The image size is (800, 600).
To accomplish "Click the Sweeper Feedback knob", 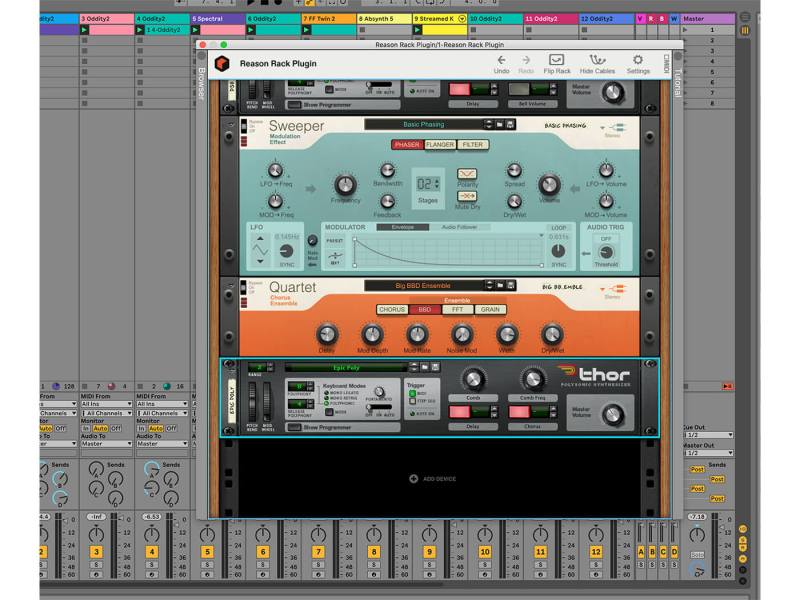I will (387, 202).
